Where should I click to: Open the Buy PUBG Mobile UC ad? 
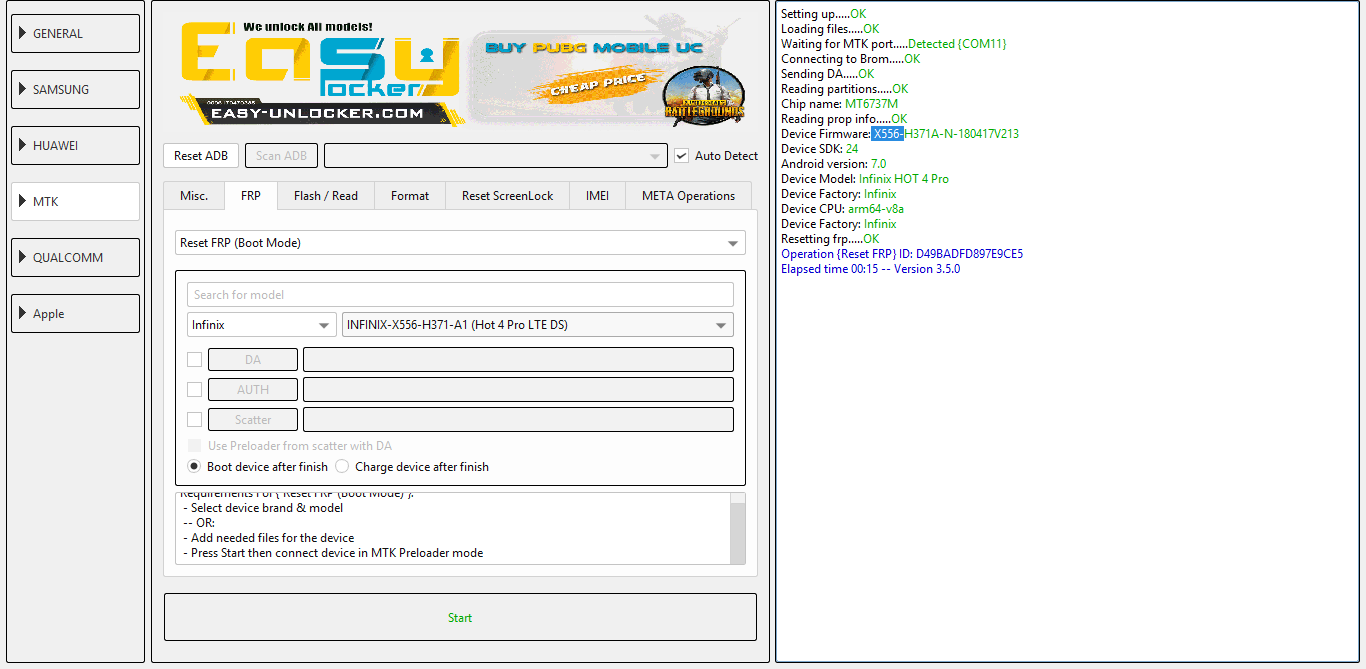608,73
